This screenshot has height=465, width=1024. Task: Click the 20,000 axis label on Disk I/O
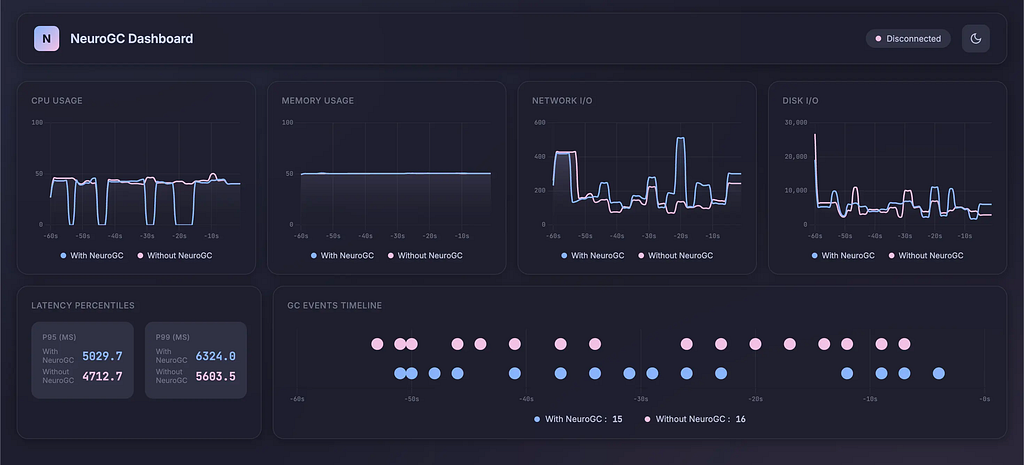coord(795,156)
